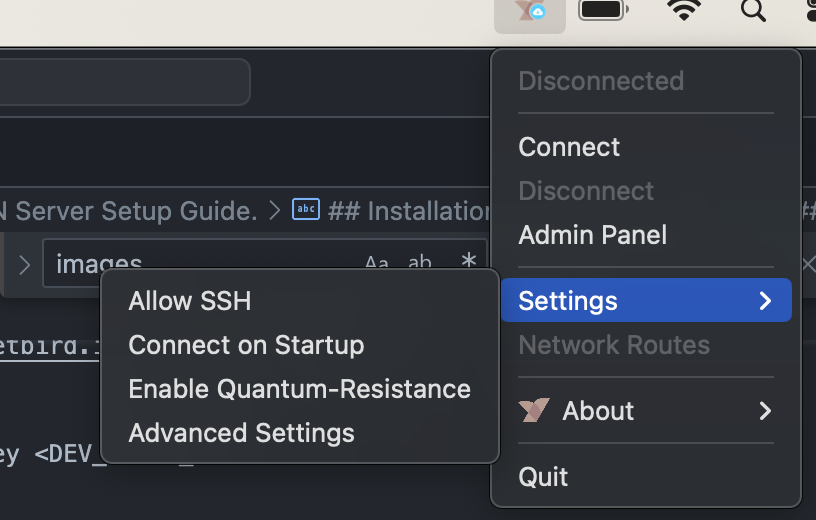This screenshot has height=520, width=816.
Task: Expand the Settings submenu arrow
Action: 765,301
